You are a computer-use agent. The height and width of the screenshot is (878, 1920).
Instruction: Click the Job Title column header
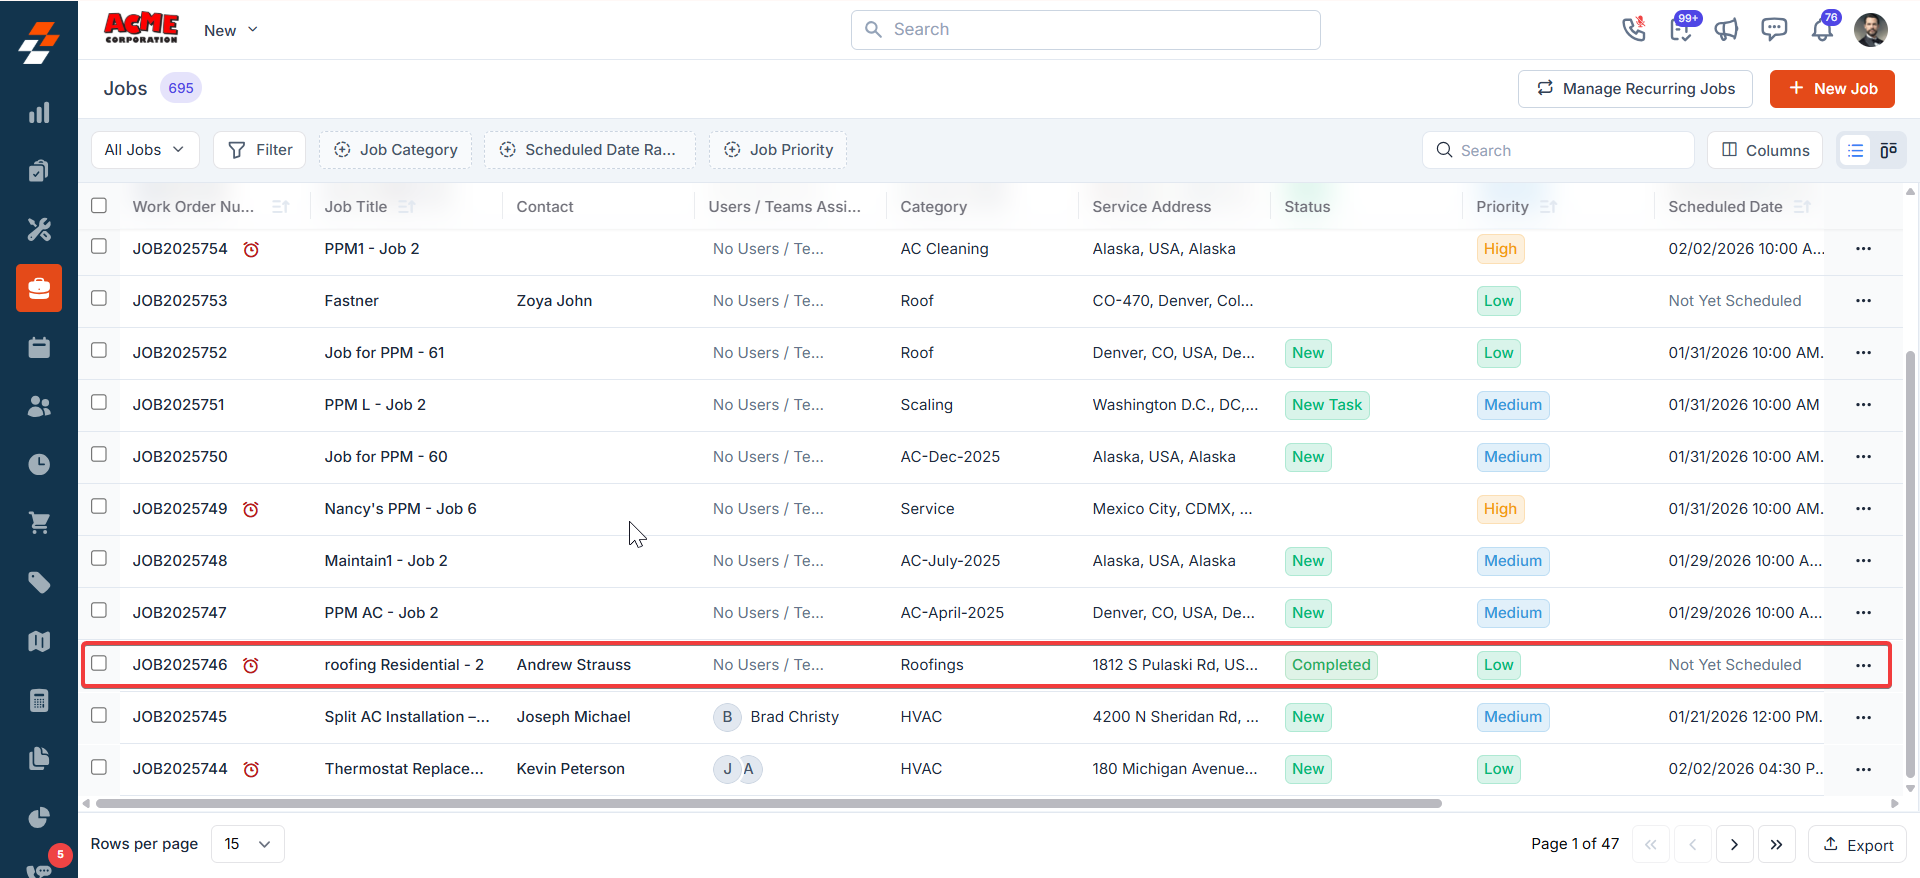coord(356,207)
